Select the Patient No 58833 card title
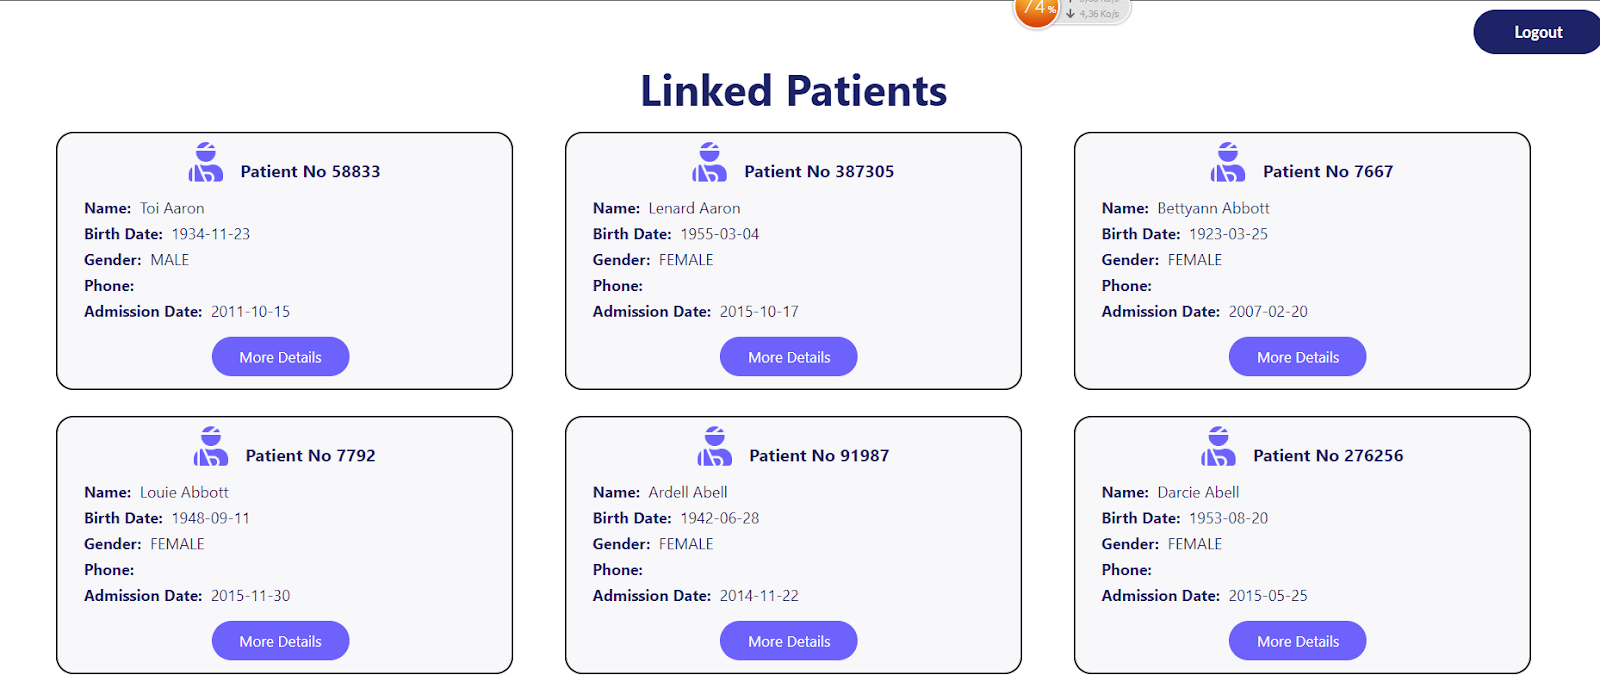 coord(310,172)
